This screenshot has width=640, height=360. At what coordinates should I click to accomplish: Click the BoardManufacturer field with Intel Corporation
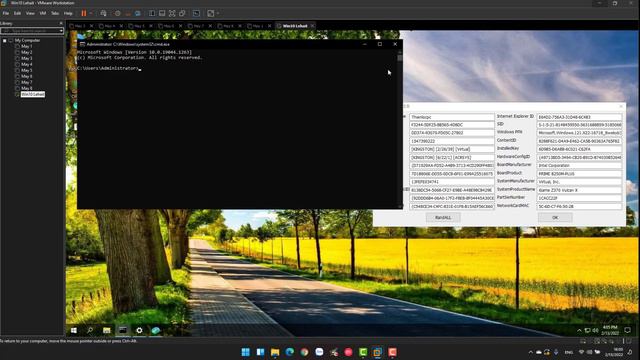579,165
